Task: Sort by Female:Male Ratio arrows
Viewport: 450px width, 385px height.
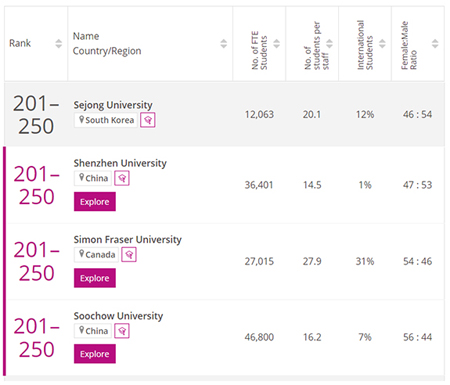Action: [x=435, y=44]
